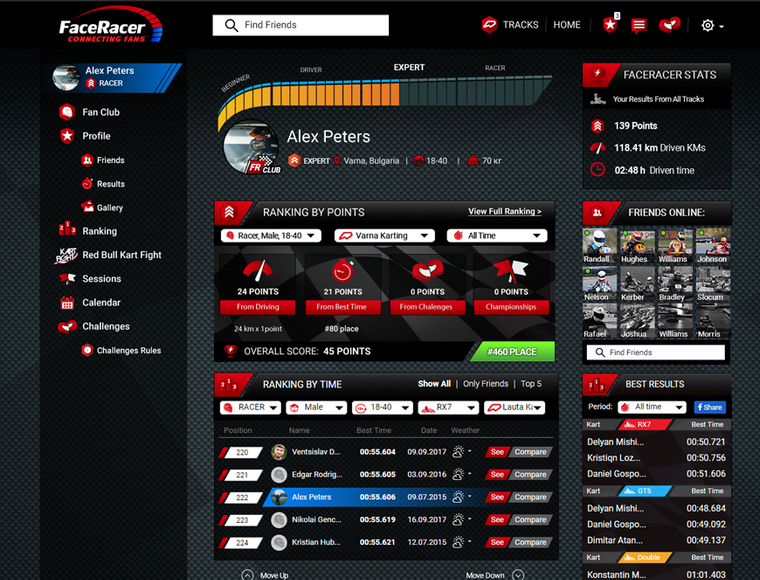This screenshot has width=760, height=580.
Task: Open Hughes friend thumbnail
Action: click(637, 246)
